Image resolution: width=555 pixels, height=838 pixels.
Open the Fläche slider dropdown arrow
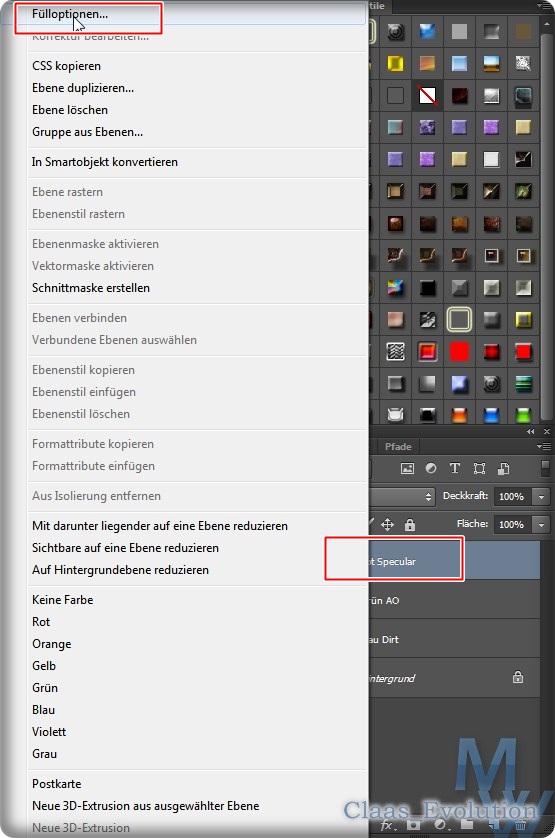click(x=541, y=525)
